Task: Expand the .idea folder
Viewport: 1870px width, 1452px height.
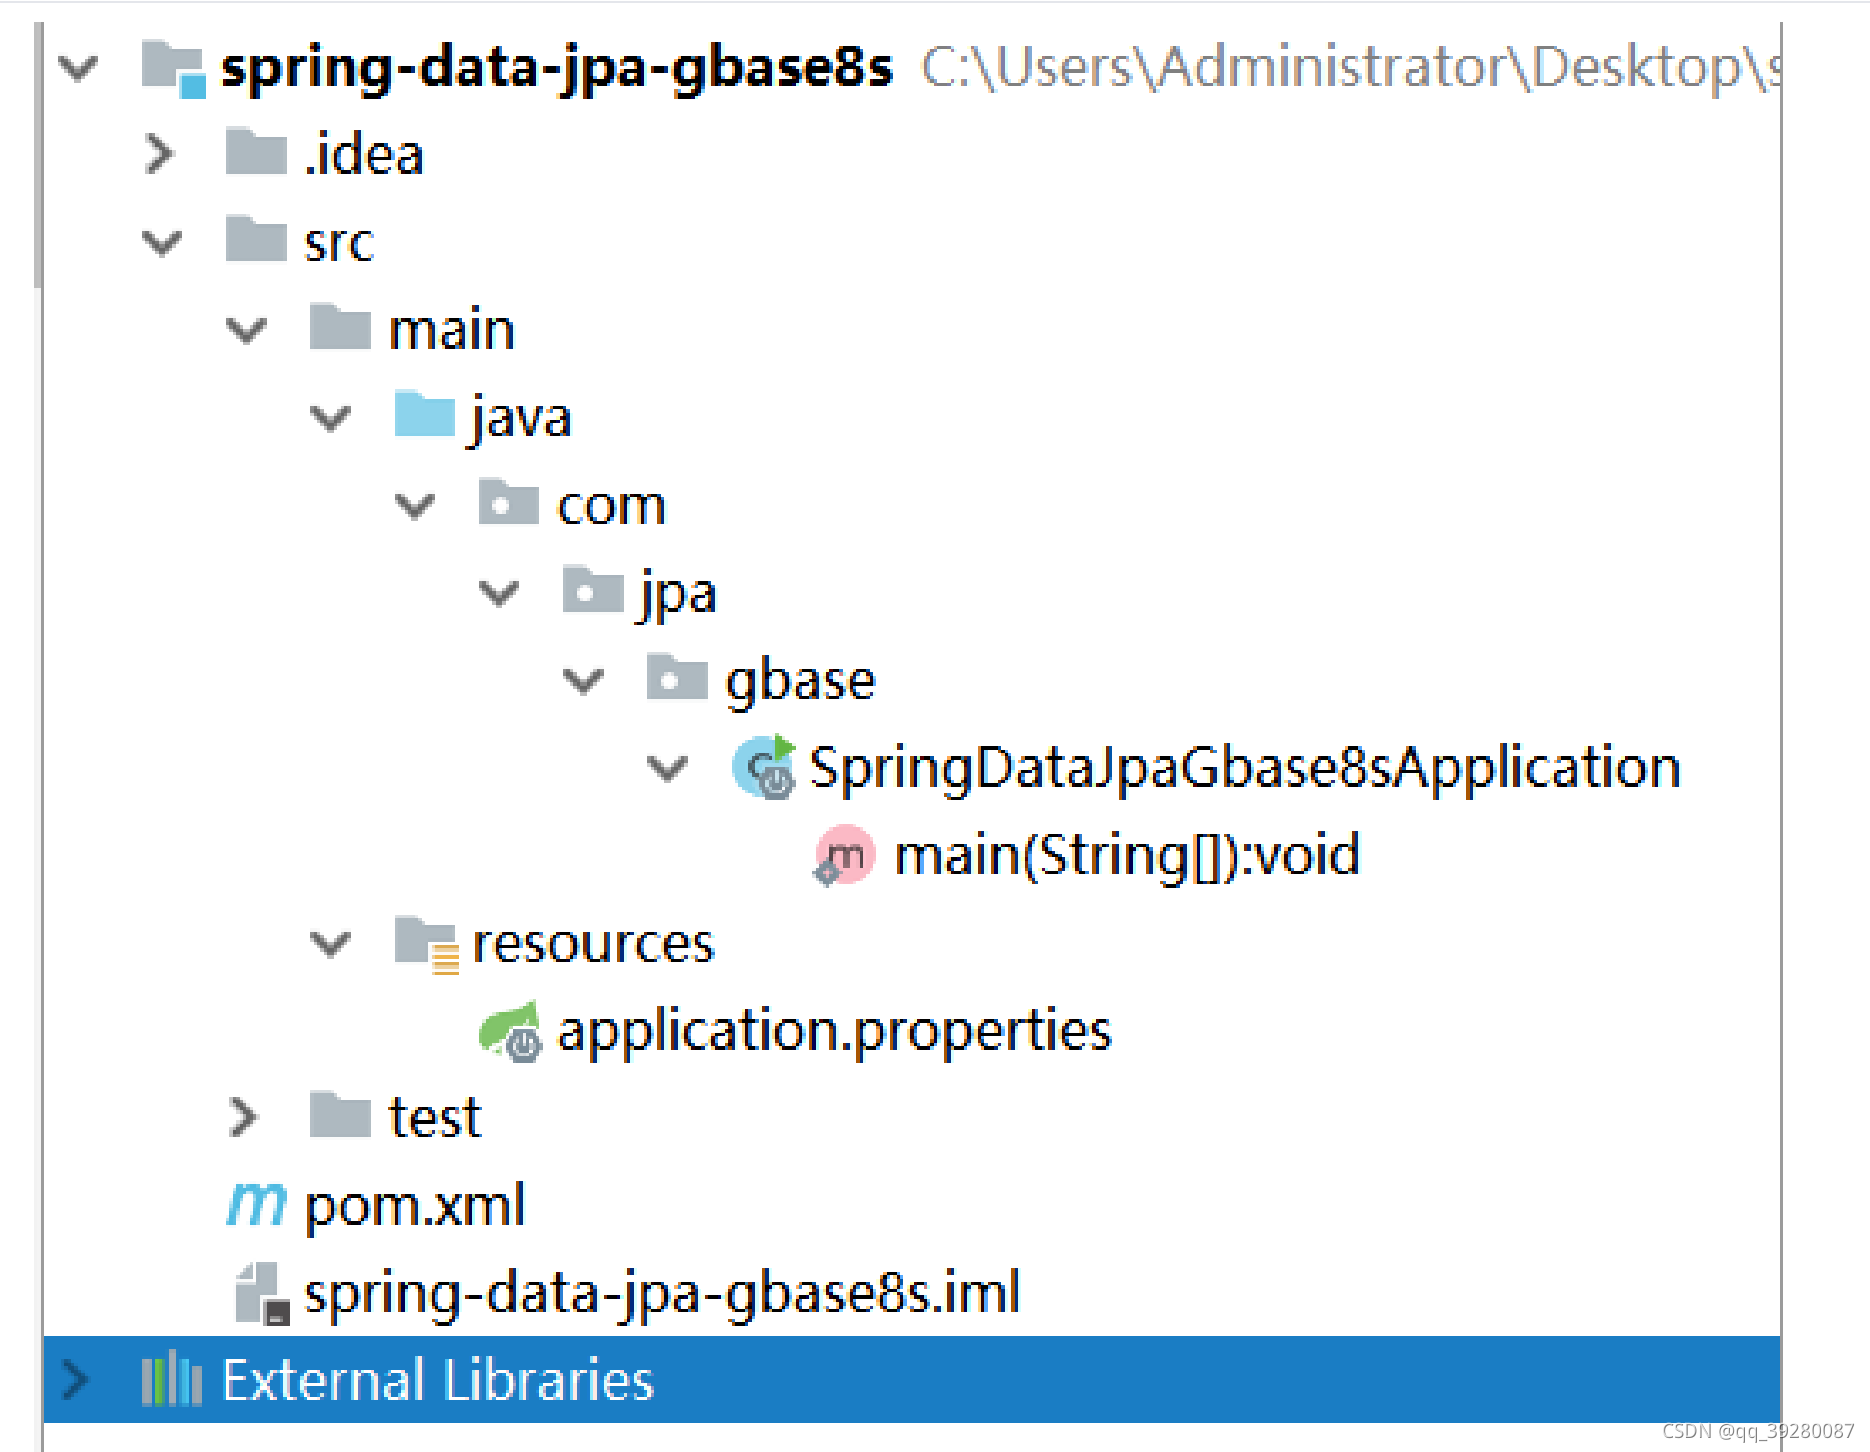Action: tap(159, 154)
